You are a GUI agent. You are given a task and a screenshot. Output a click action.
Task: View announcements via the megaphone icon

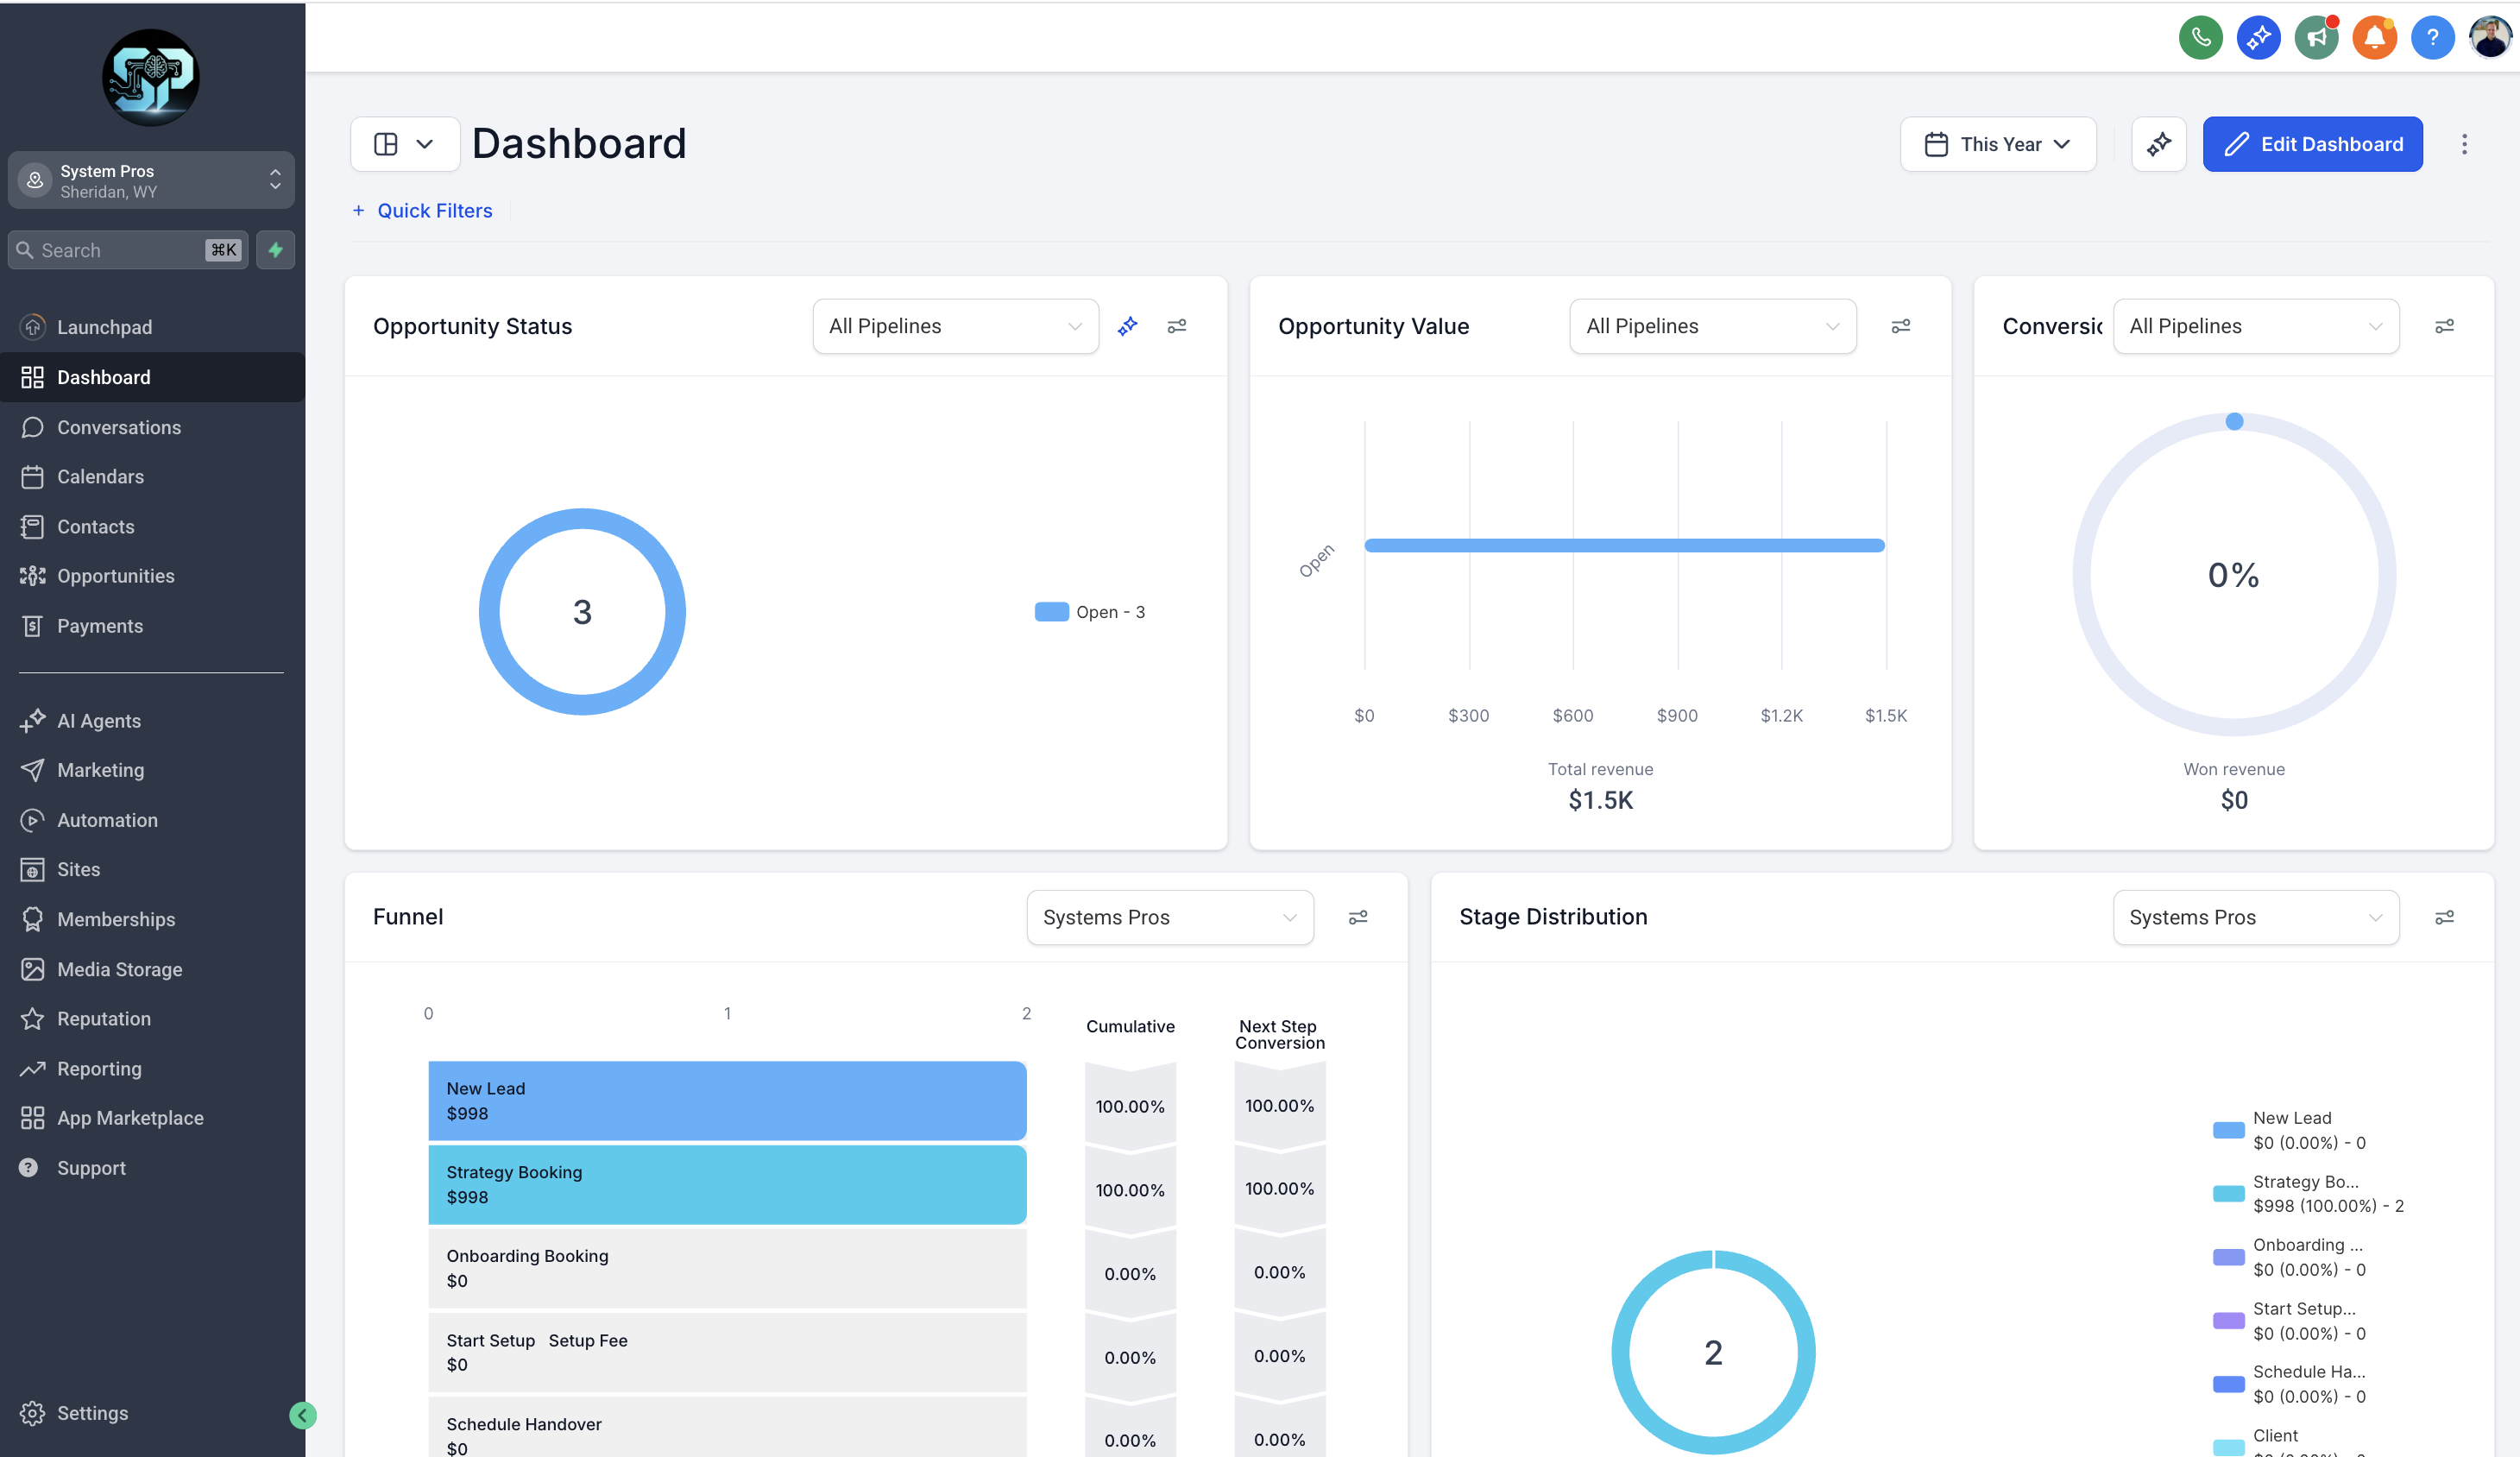2317,37
